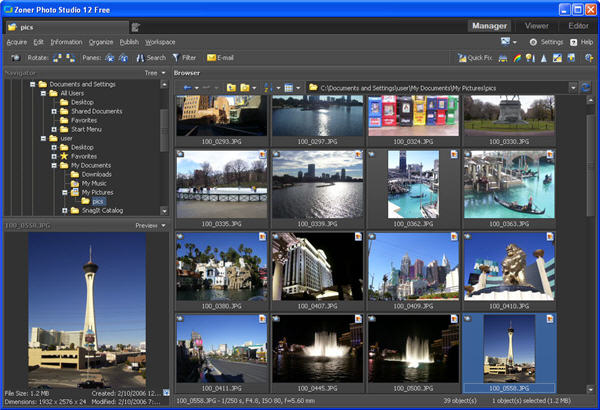Click the Search binoculars icon

(138, 58)
